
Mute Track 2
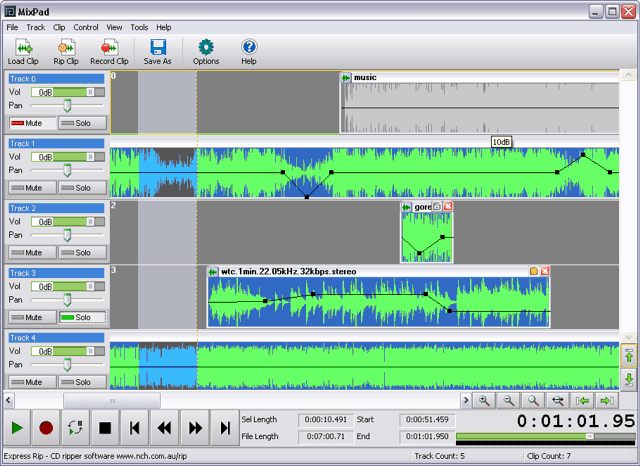point(32,253)
